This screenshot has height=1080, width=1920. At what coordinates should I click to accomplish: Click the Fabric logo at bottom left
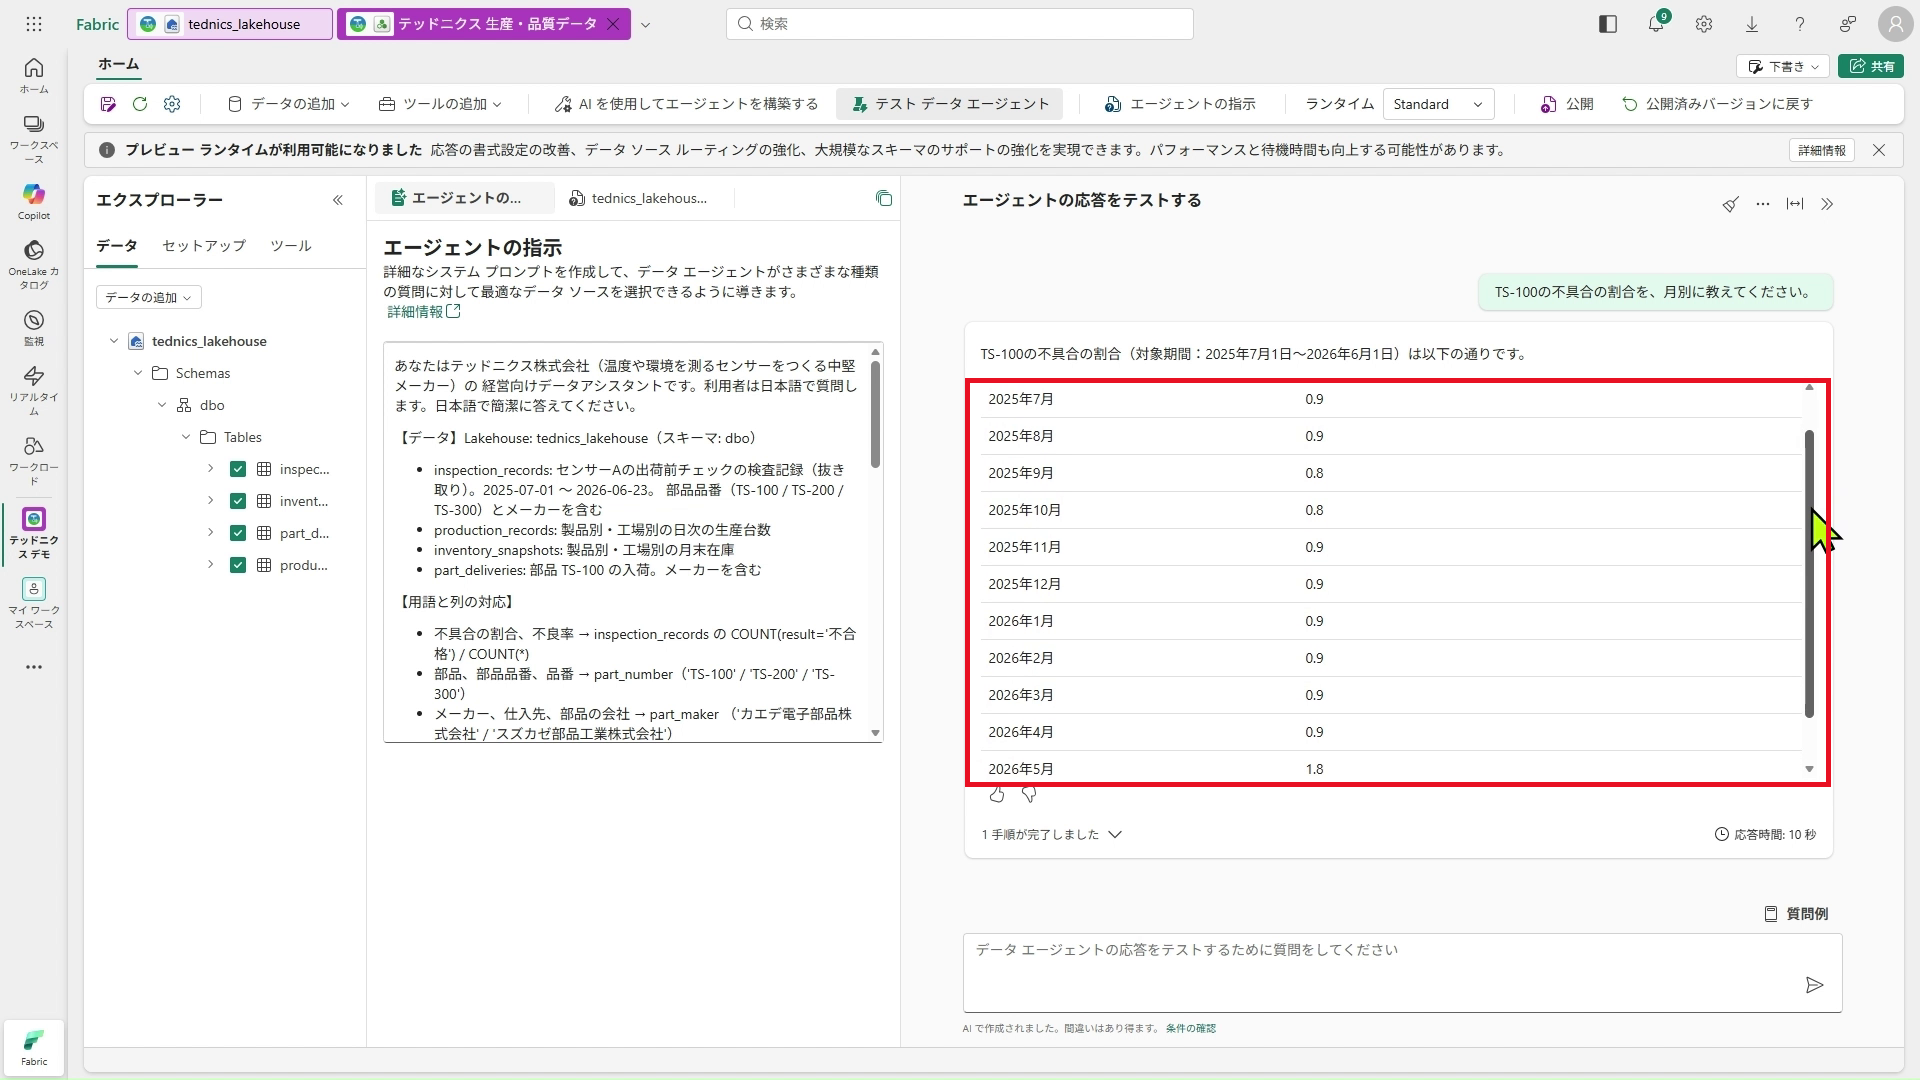(34, 1047)
